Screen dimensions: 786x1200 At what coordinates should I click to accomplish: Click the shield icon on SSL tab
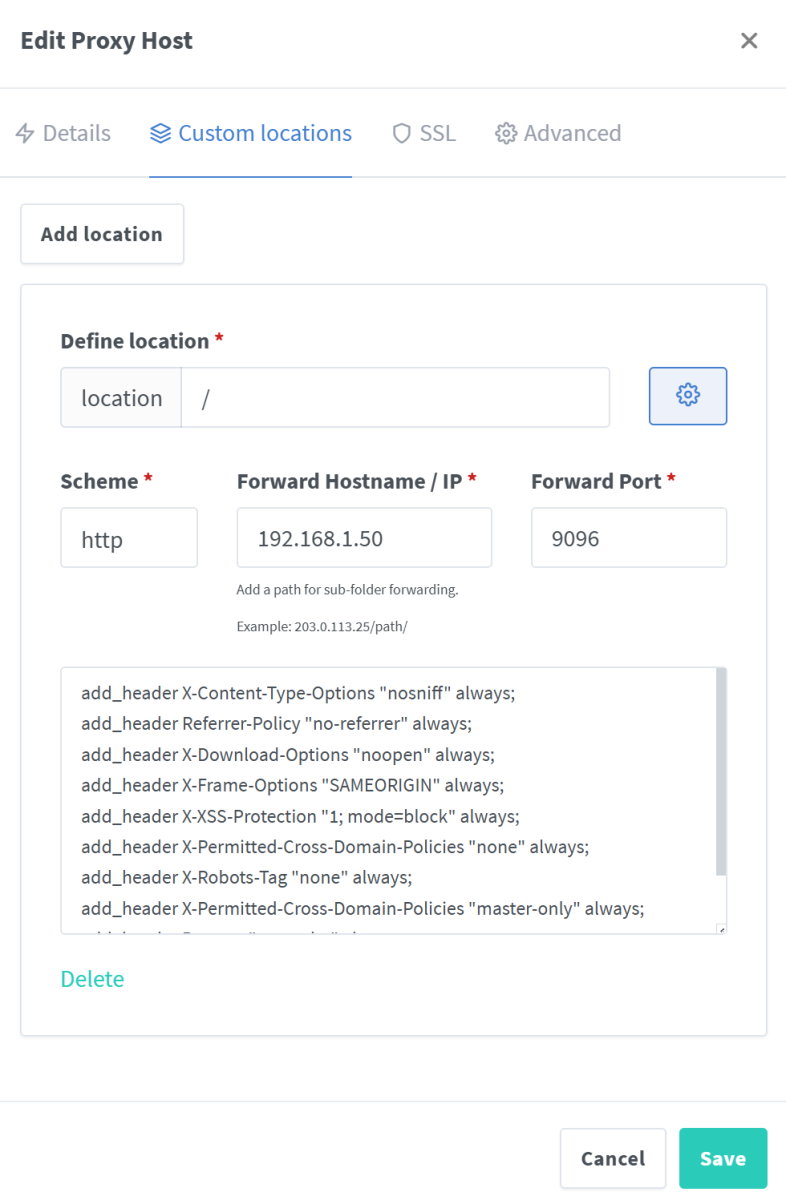pos(402,133)
